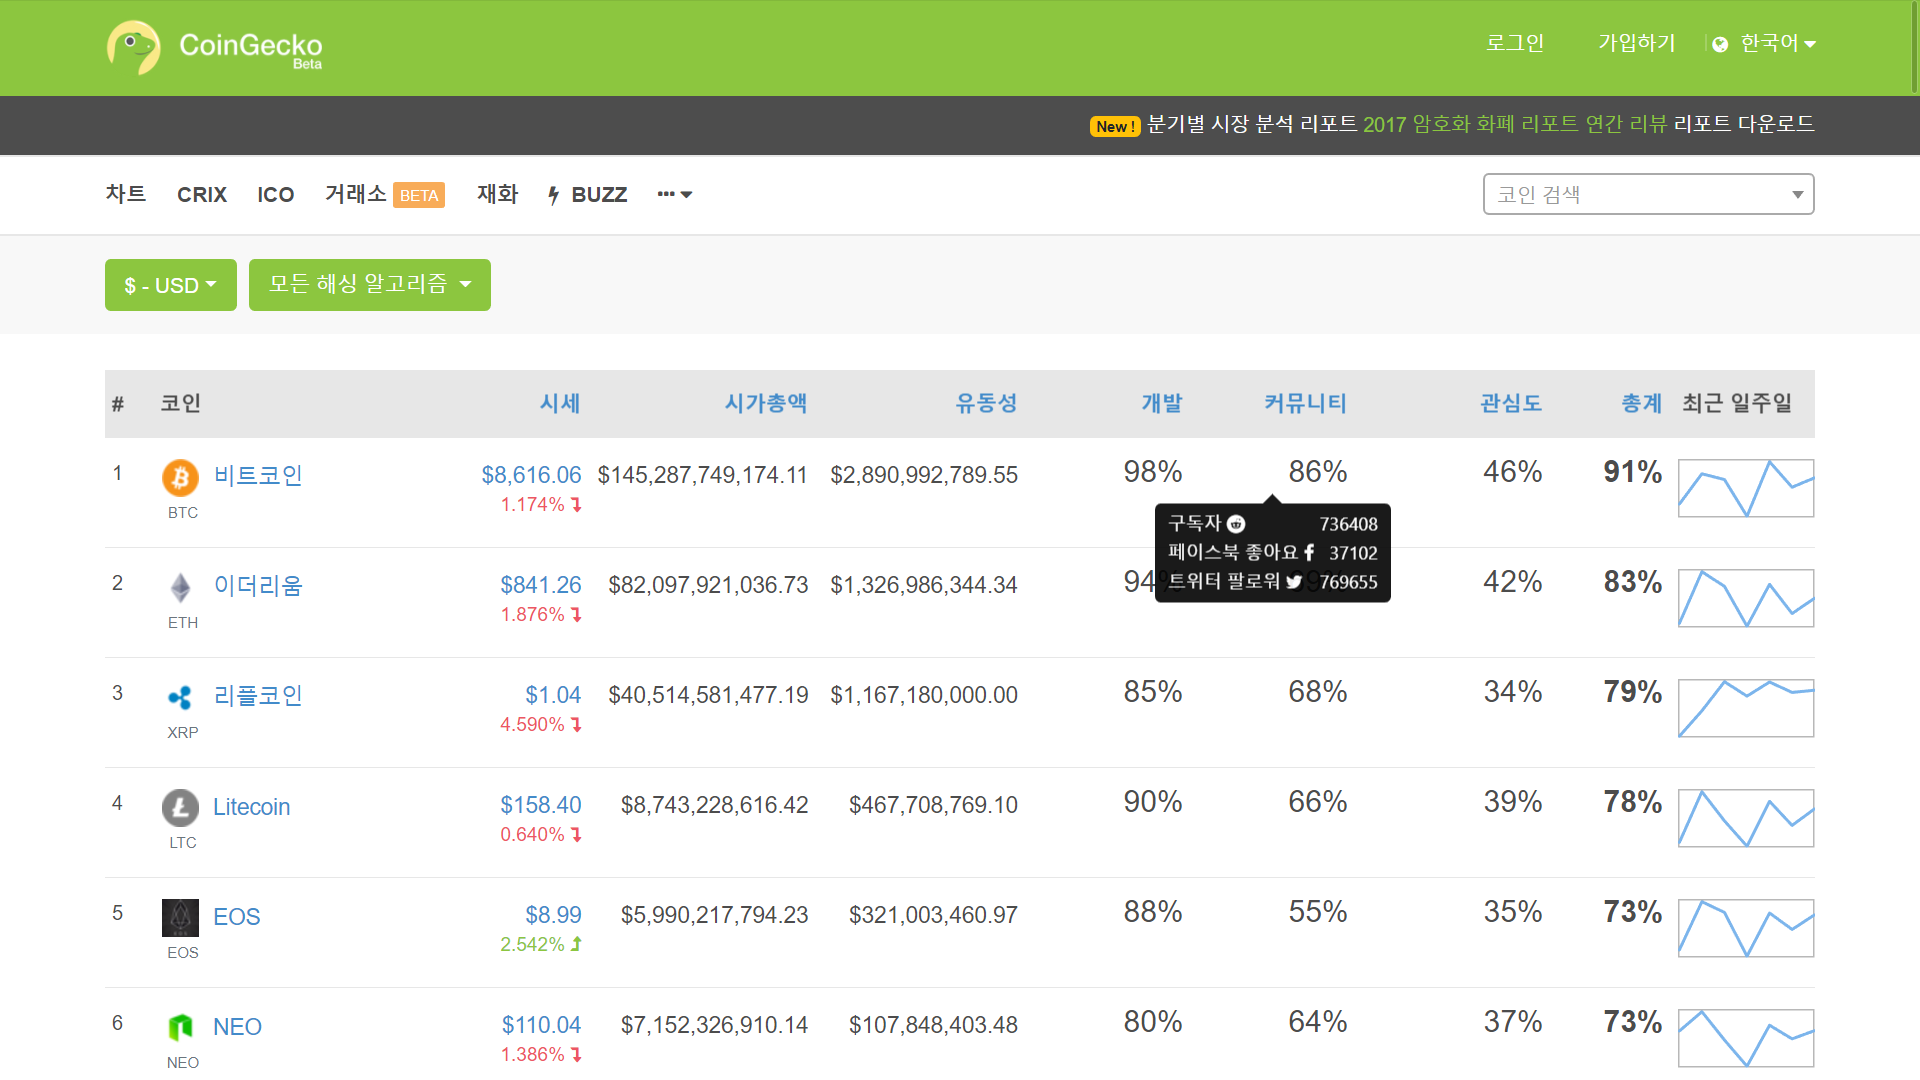Open the 모든 해싱 알고리즘 dropdown
Viewport: 1920px width, 1080px height.
(x=370, y=285)
